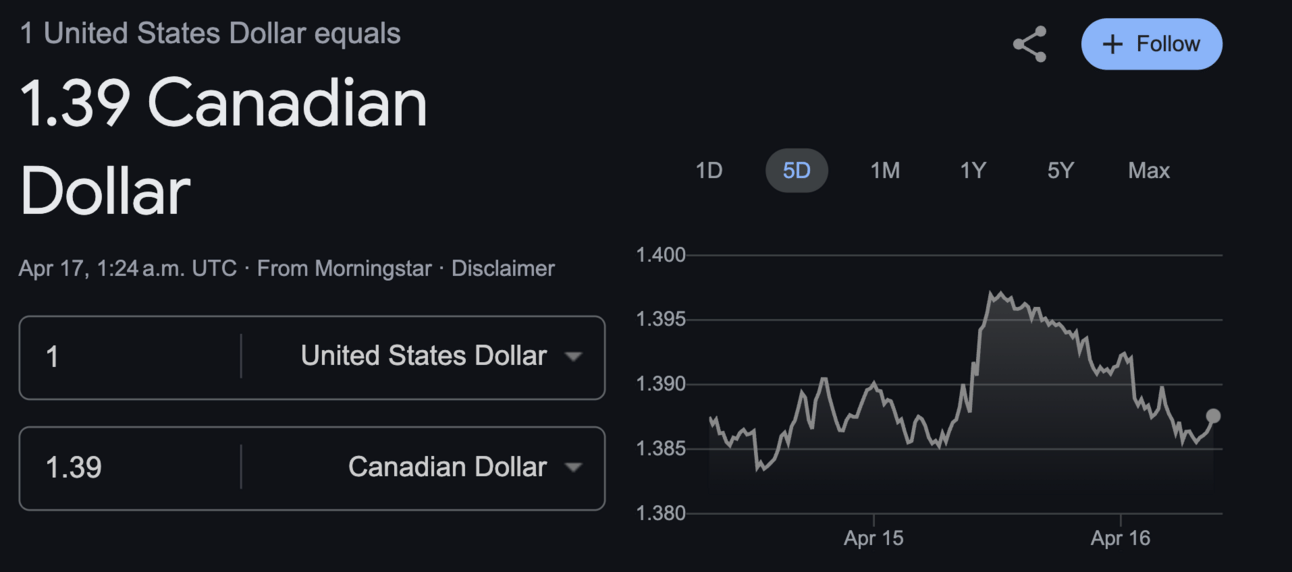This screenshot has height=572, width=1292.
Task: Open the From Morningstar source link
Action: [344, 268]
